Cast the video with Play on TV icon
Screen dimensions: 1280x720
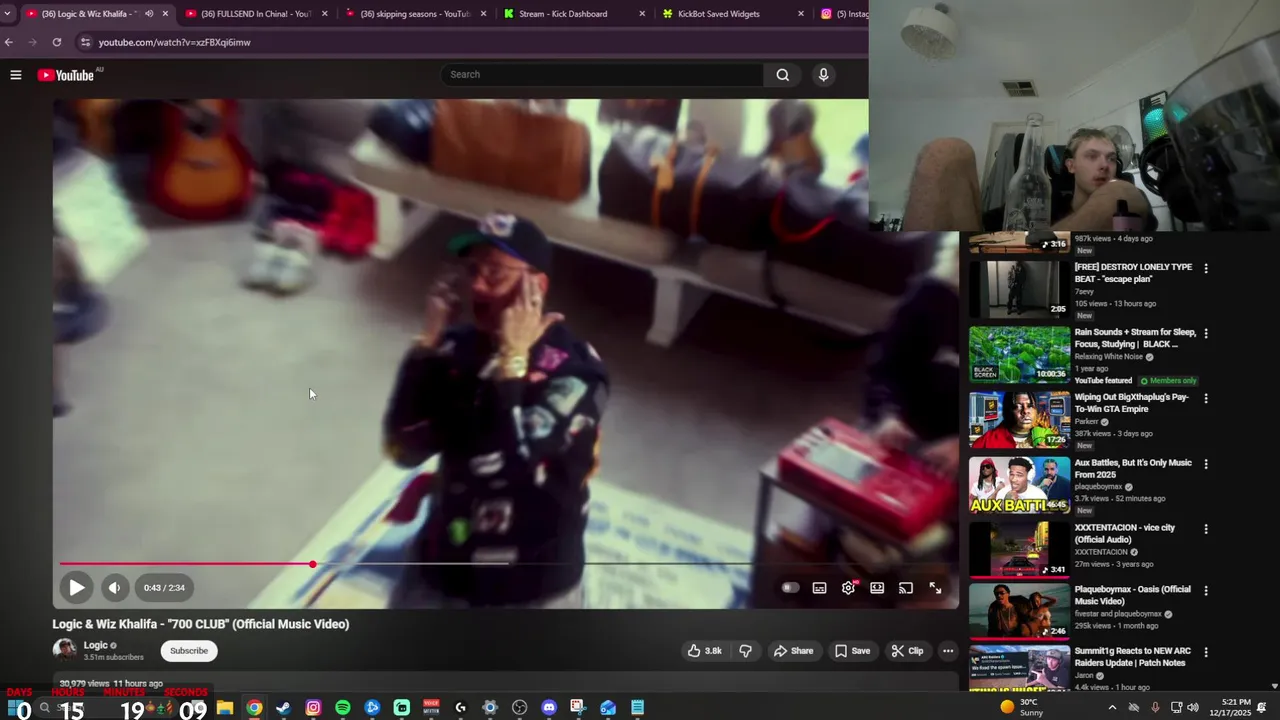pos(906,588)
